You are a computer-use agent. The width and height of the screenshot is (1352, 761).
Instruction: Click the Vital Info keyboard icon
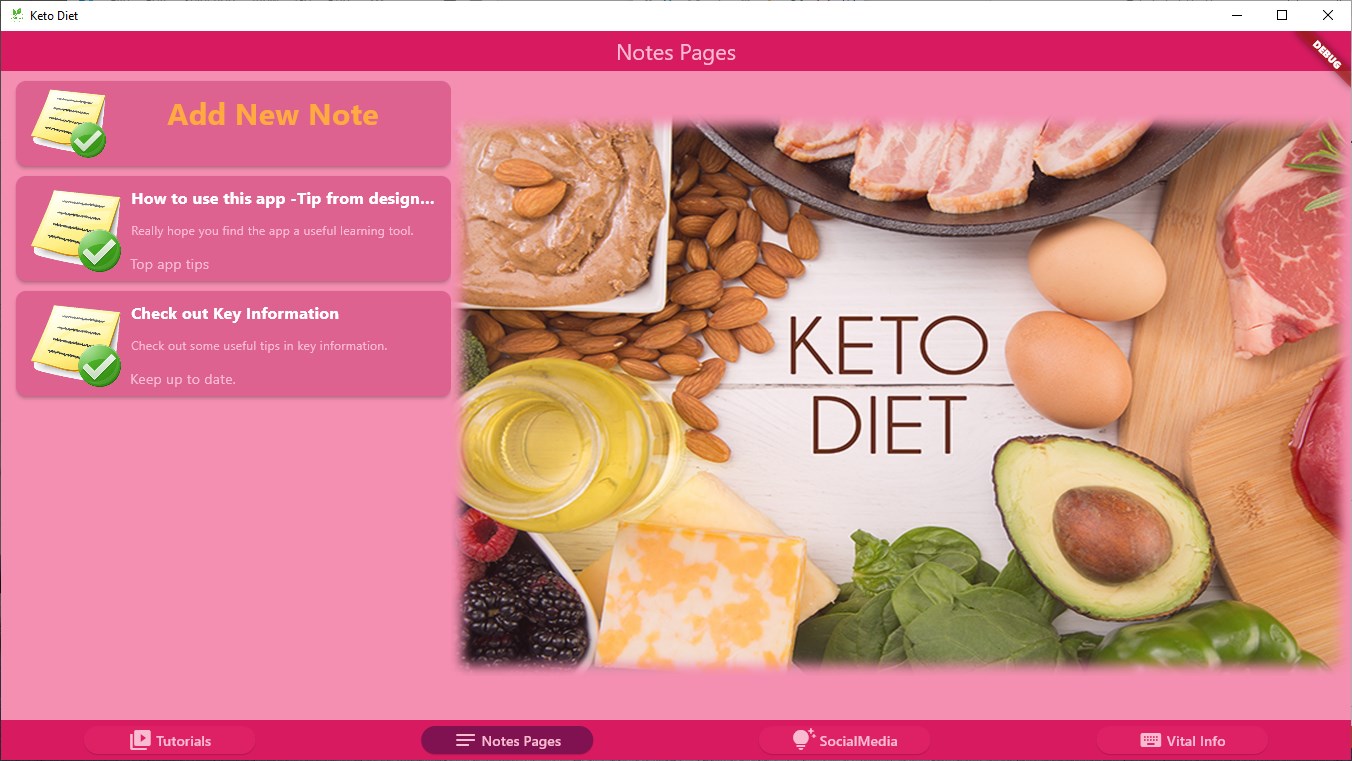[1150, 741]
